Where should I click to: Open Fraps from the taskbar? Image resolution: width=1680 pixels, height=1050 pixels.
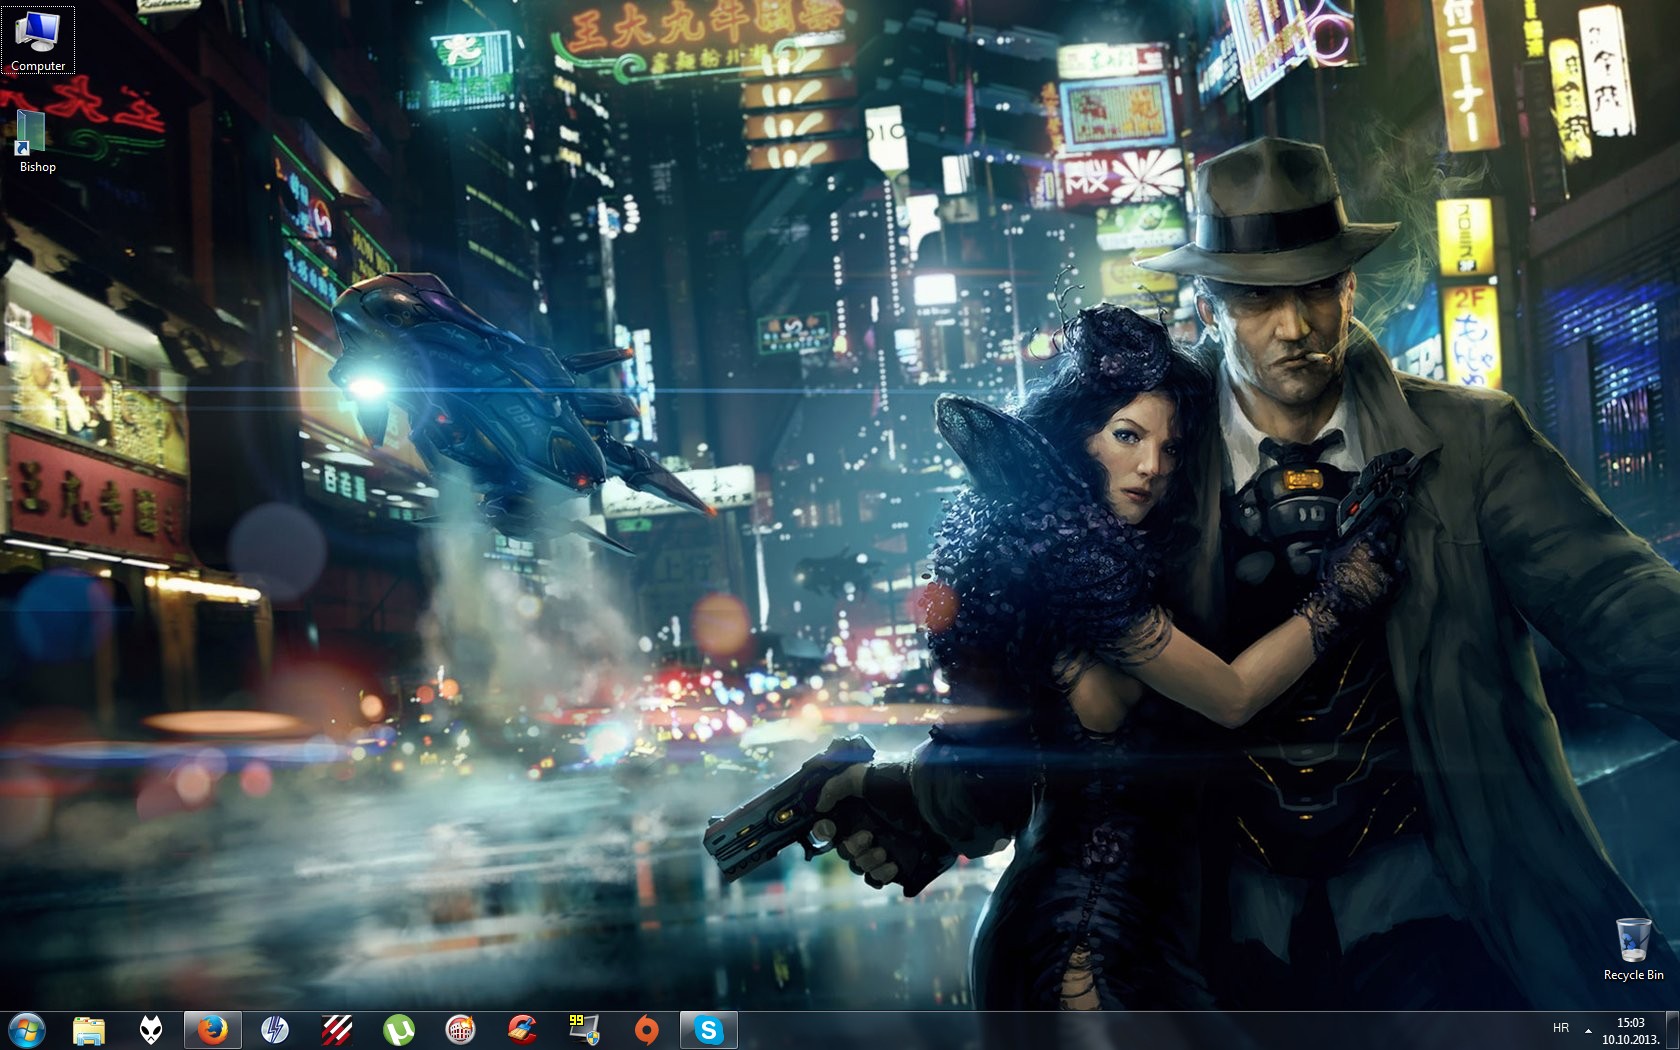tap(584, 1030)
